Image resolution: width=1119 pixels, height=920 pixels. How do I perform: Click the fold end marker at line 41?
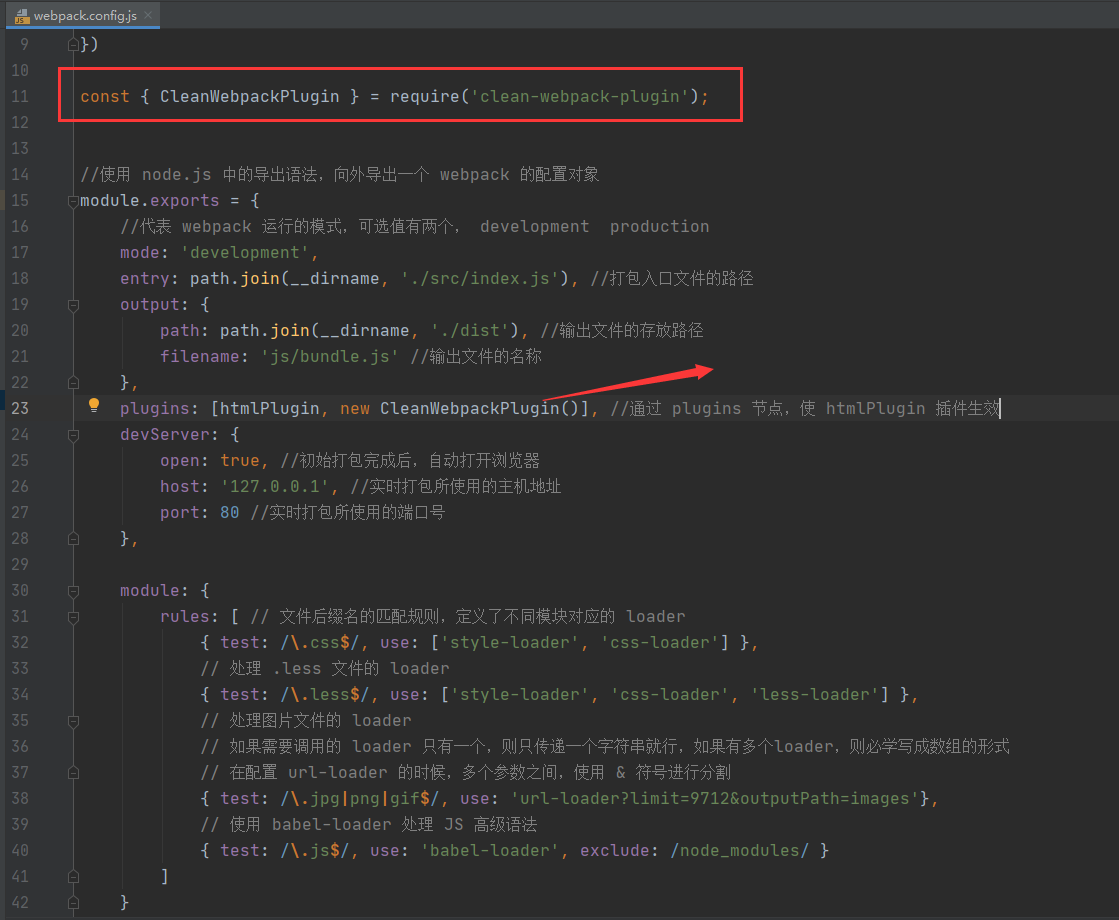(x=73, y=877)
